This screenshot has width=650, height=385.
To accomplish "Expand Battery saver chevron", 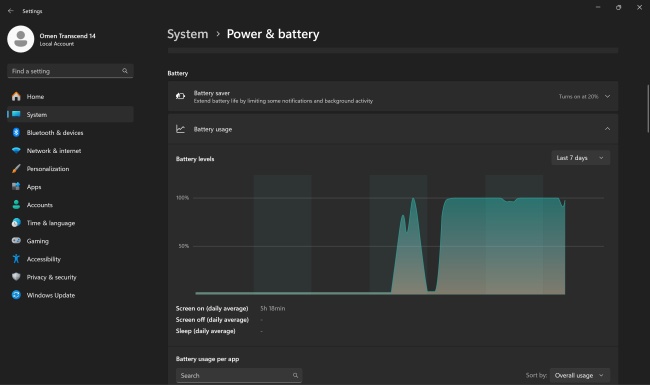I will click(x=607, y=97).
